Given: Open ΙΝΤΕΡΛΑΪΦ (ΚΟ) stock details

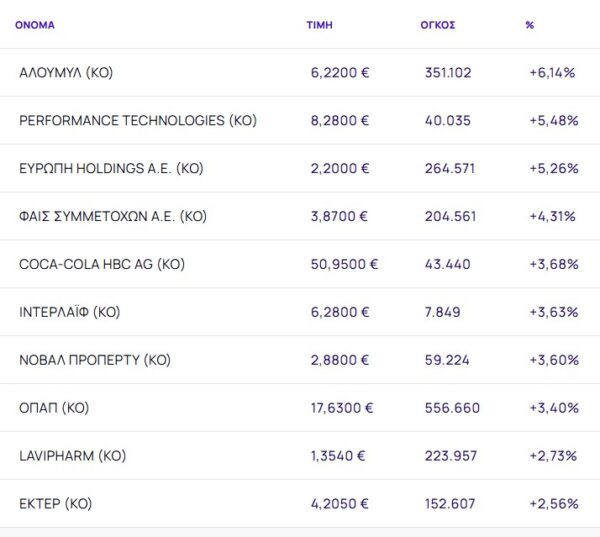Looking at the screenshot, I should [x=69, y=312].
